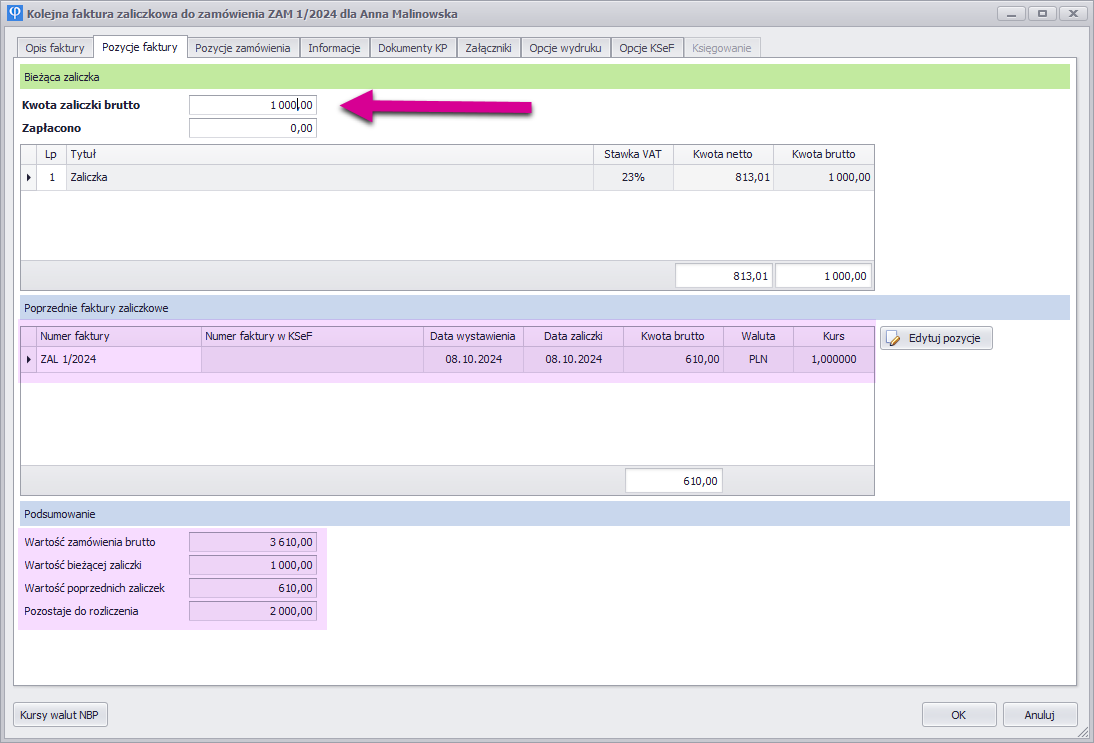Click the Anuluj button
1094x743 pixels.
point(1039,715)
